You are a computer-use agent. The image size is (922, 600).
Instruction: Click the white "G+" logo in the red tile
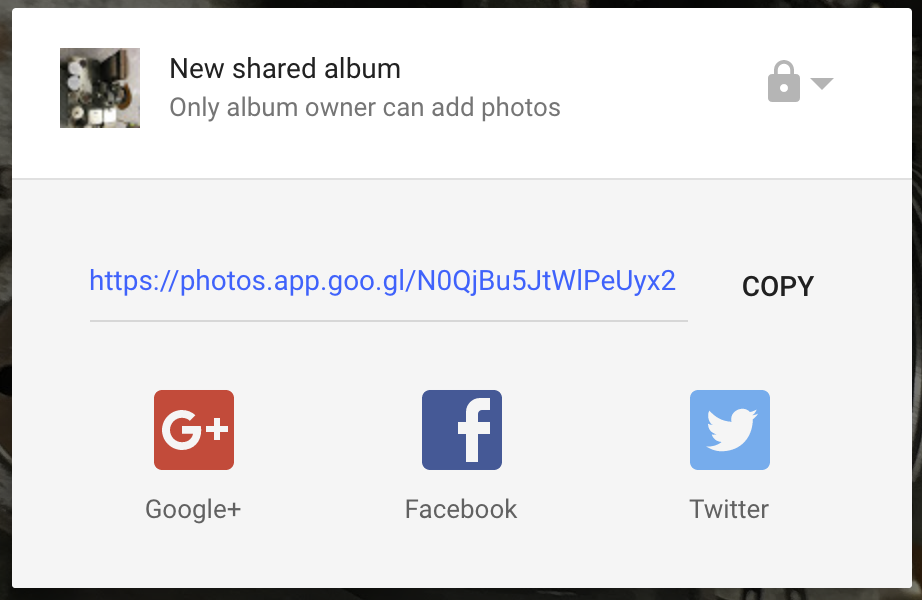[x=195, y=430]
